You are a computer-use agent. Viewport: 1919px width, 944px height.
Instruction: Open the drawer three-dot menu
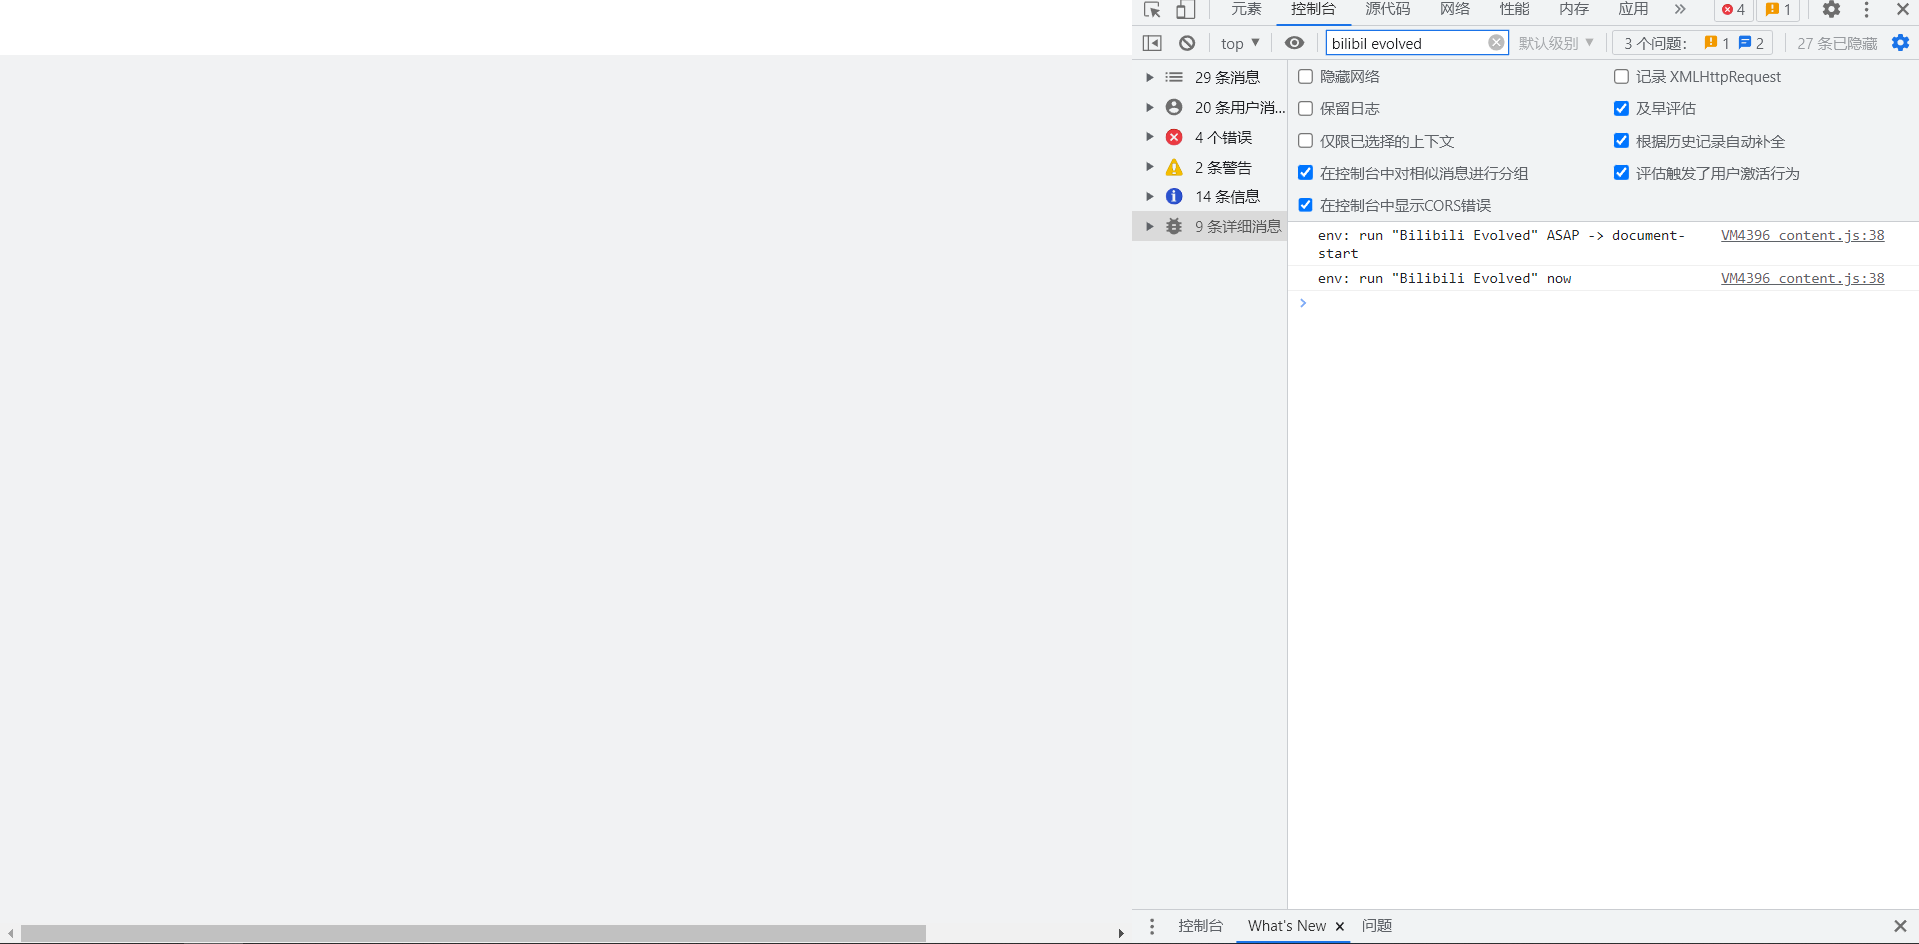coord(1152,926)
